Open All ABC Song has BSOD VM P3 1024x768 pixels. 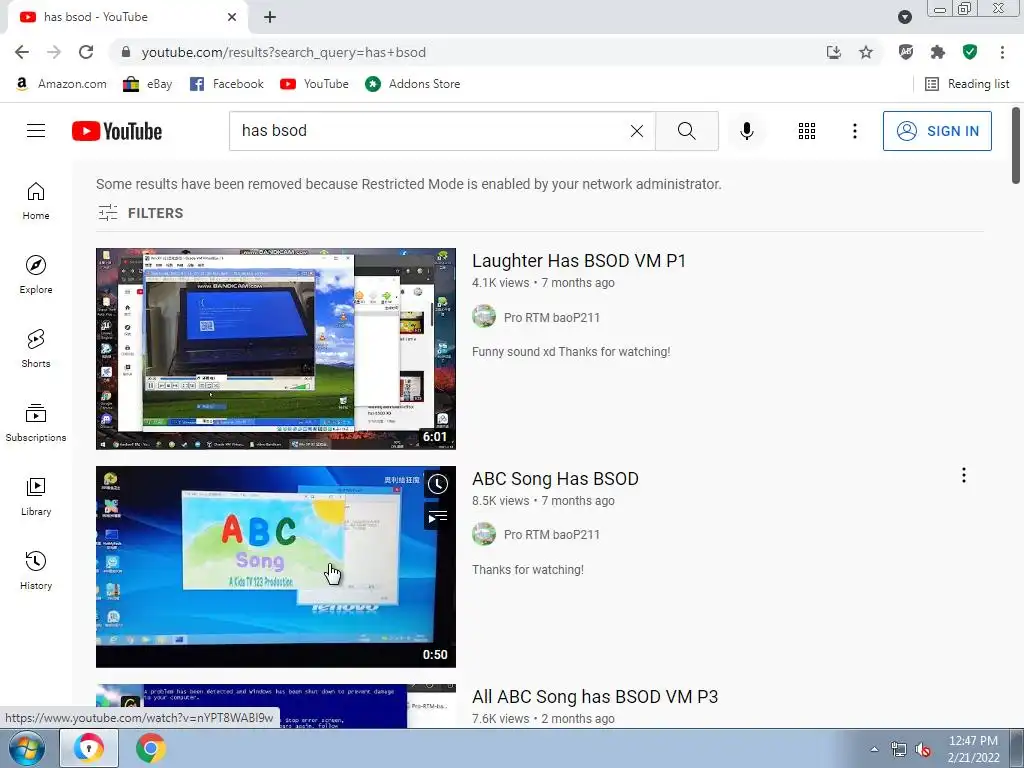(x=595, y=697)
